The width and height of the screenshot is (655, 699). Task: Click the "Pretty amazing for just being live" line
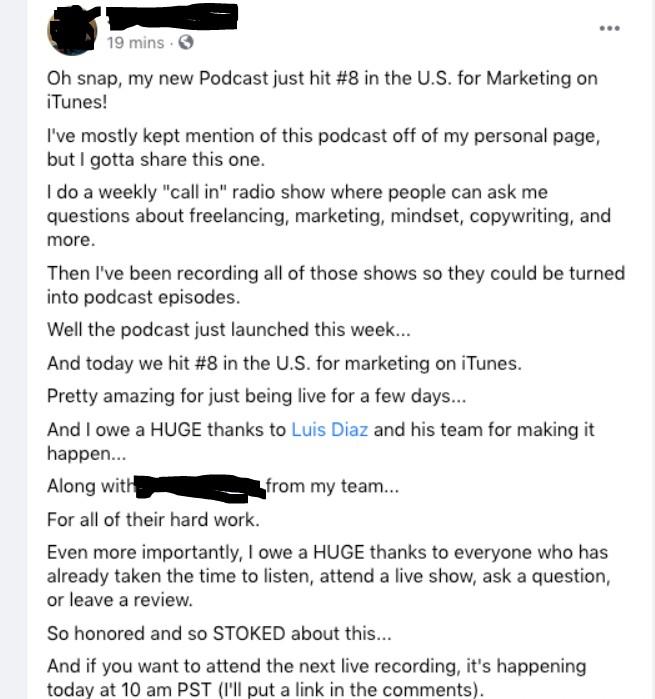coord(256,397)
